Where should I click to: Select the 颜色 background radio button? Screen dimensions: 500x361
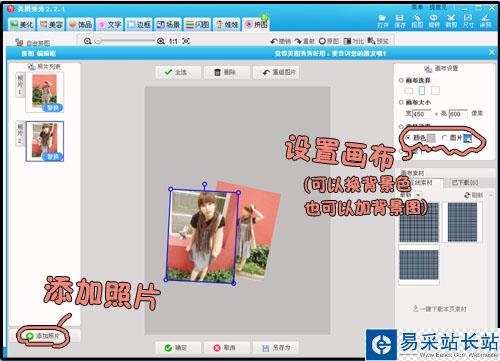coord(408,138)
